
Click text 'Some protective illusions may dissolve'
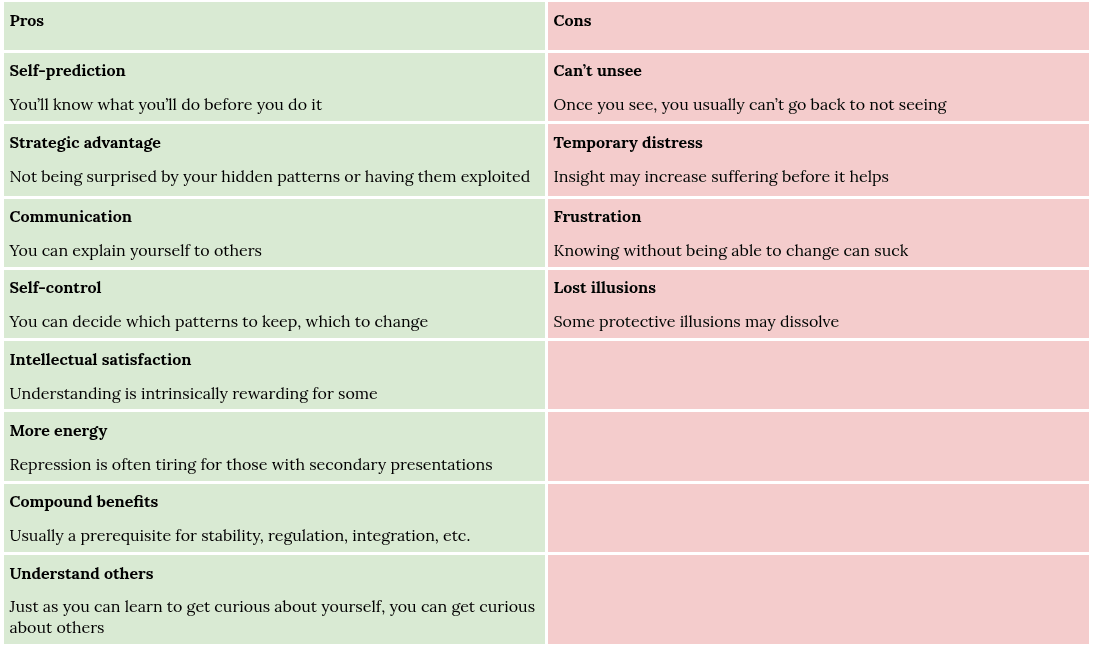coord(696,322)
